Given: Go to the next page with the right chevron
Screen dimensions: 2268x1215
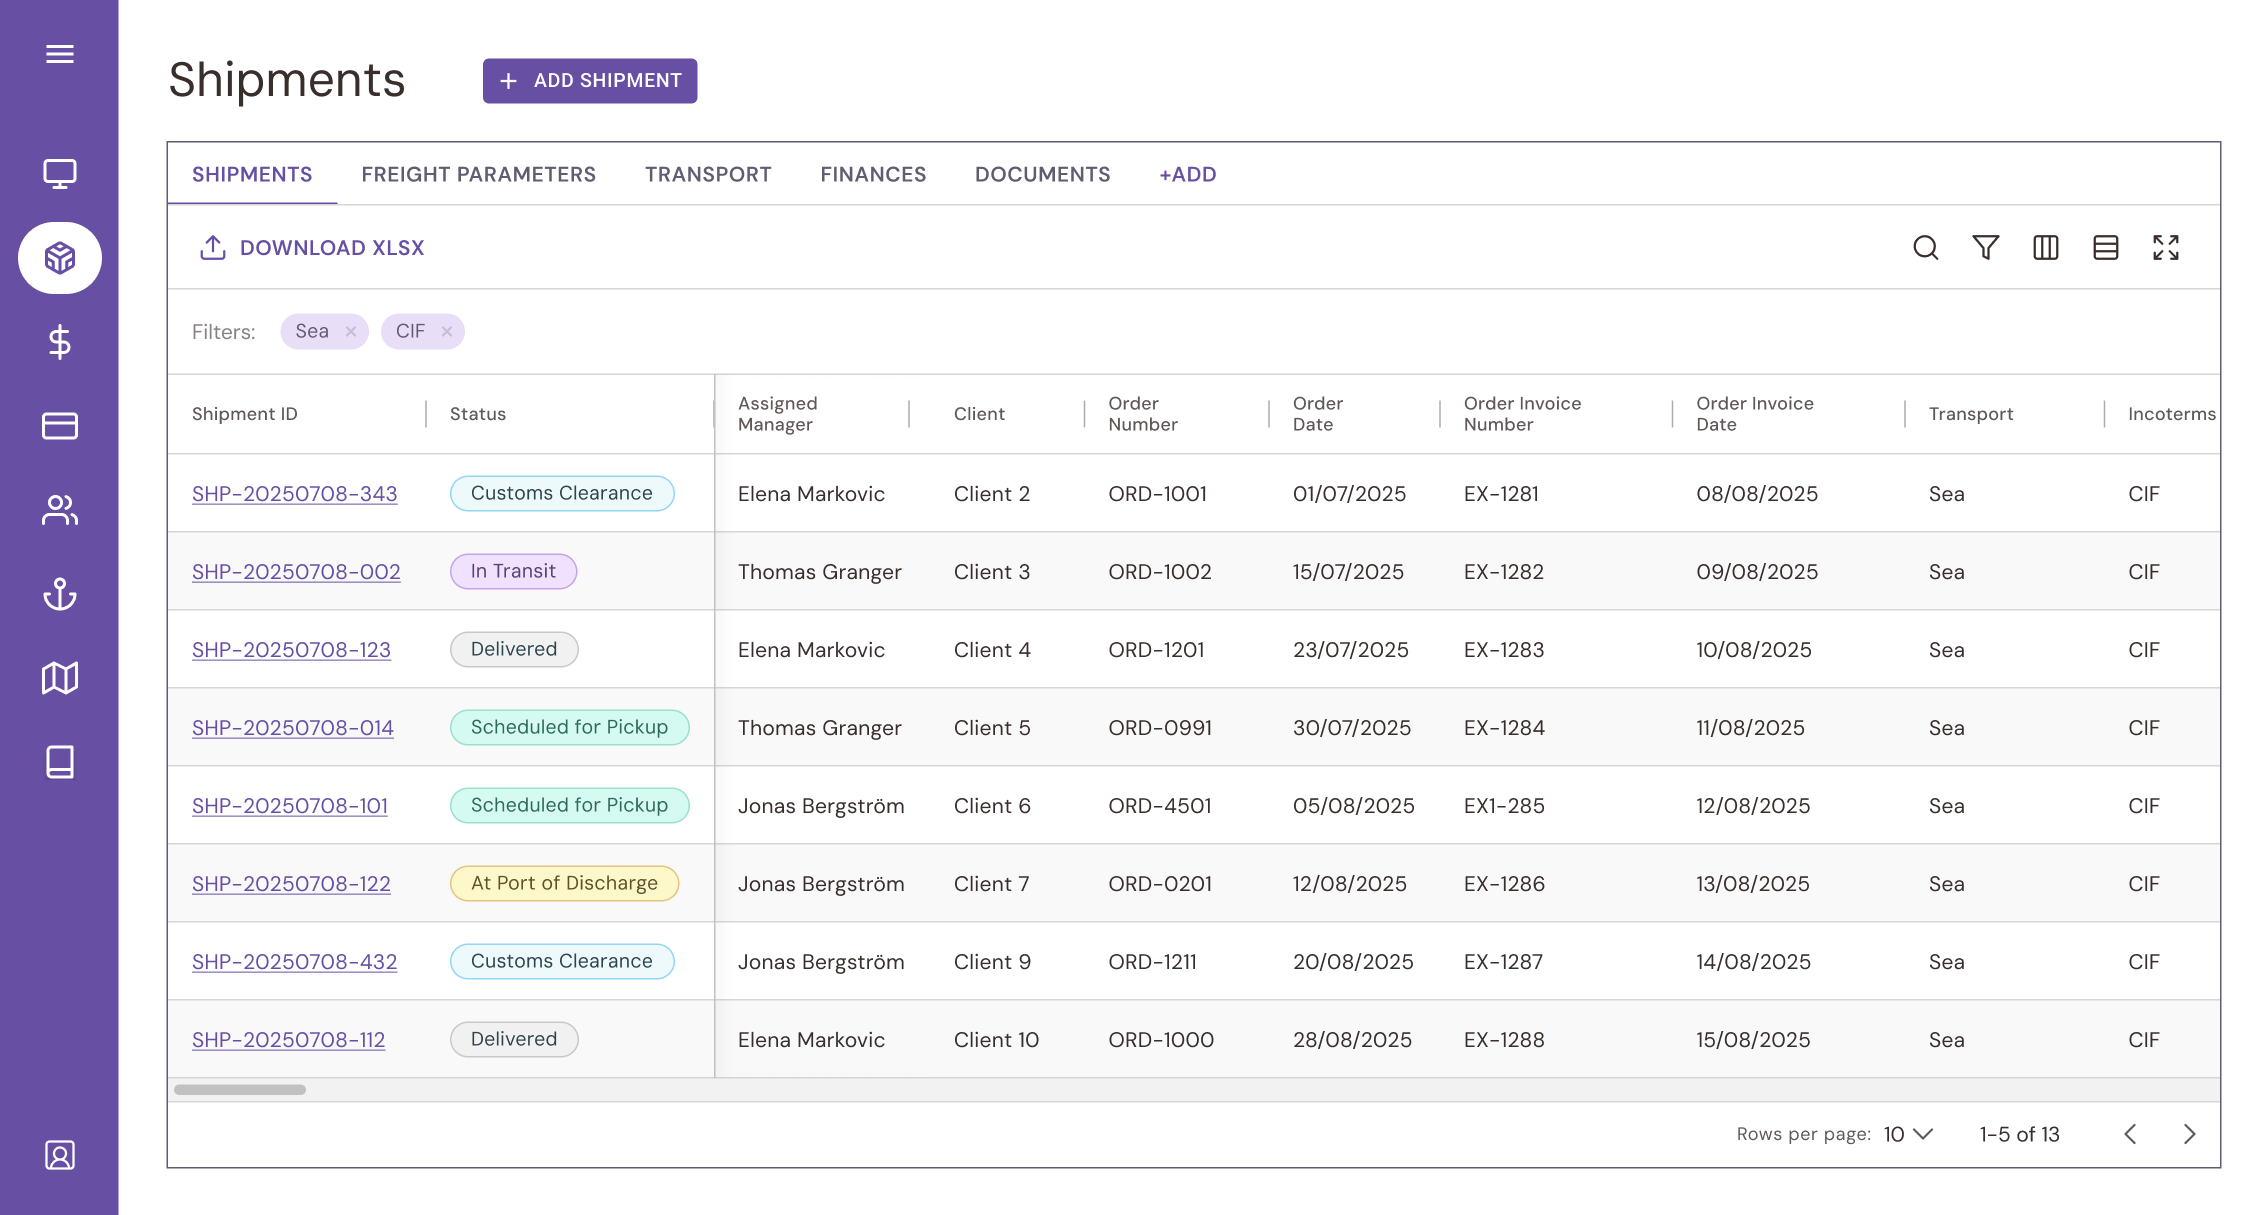Looking at the screenshot, I should [x=2188, y=1134].
